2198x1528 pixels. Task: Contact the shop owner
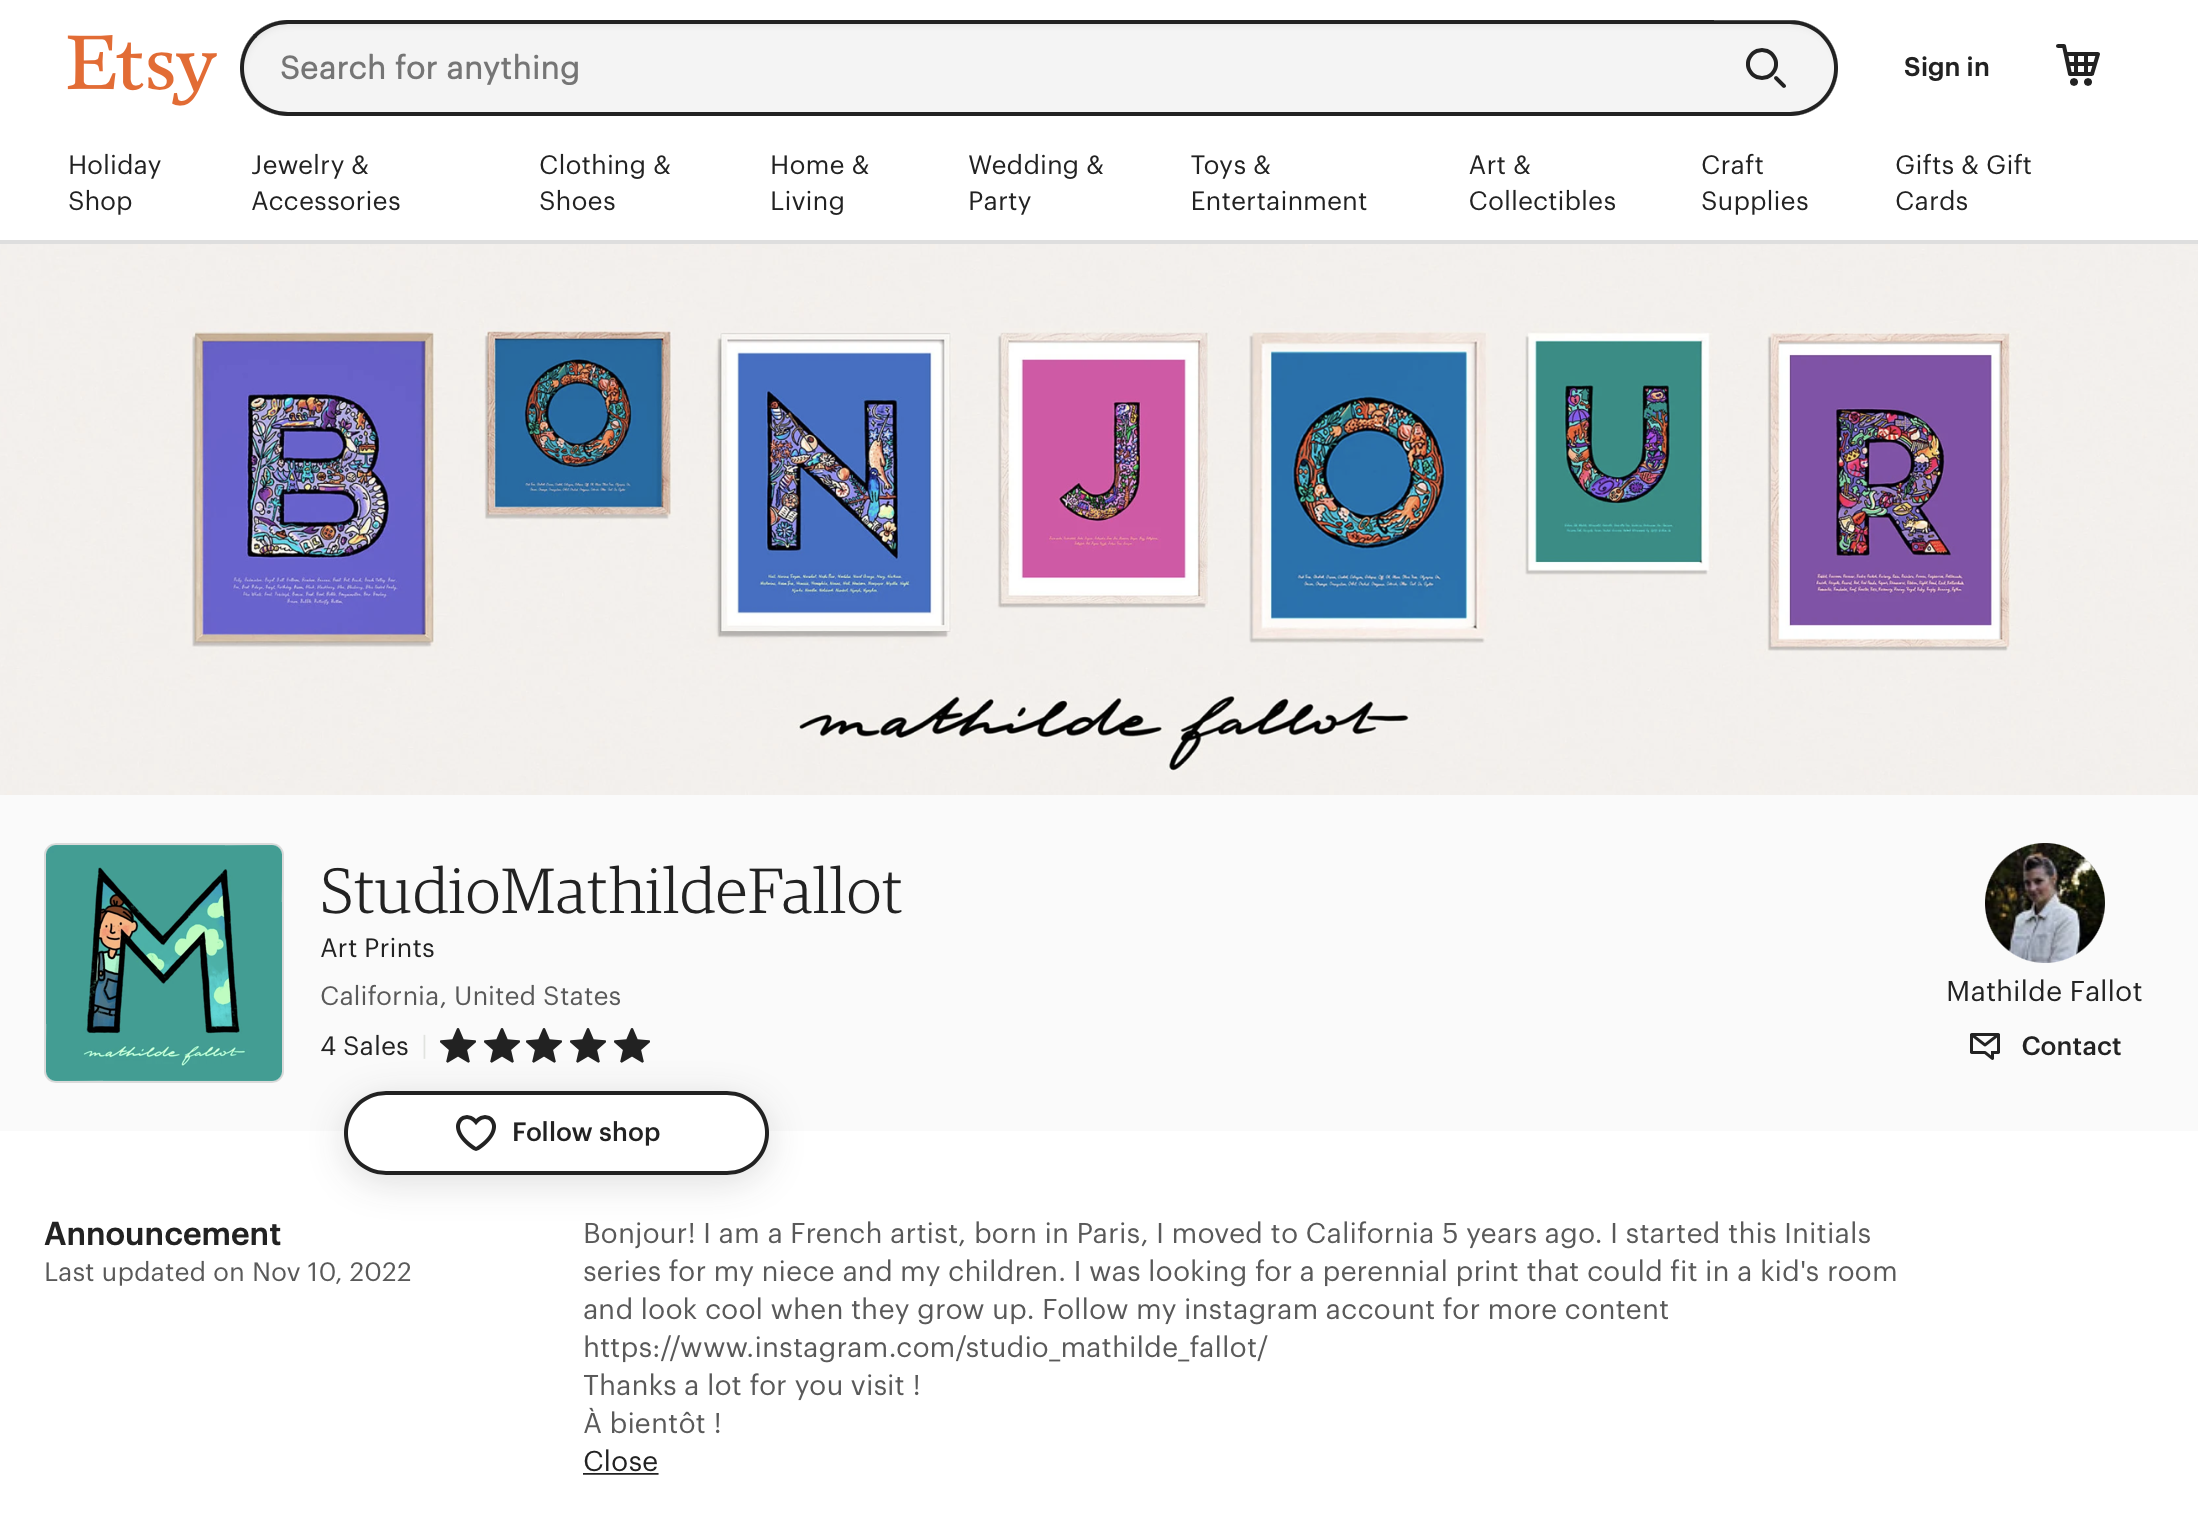coord(2045,1046)
